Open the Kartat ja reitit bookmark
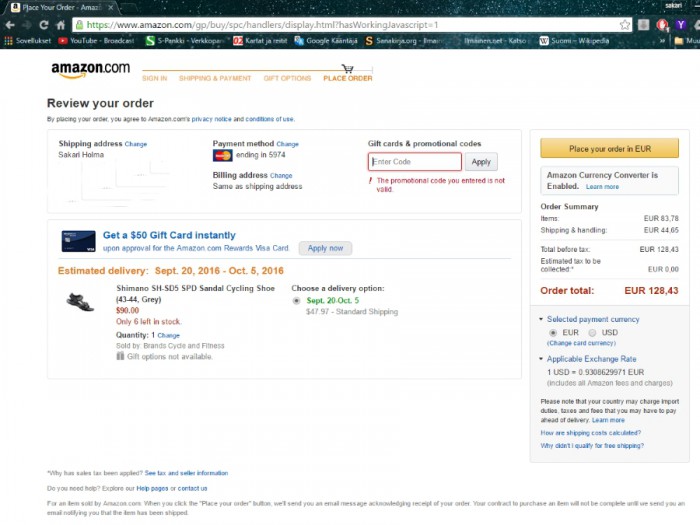This screenshot has height=525, width=700. point(260,41)
